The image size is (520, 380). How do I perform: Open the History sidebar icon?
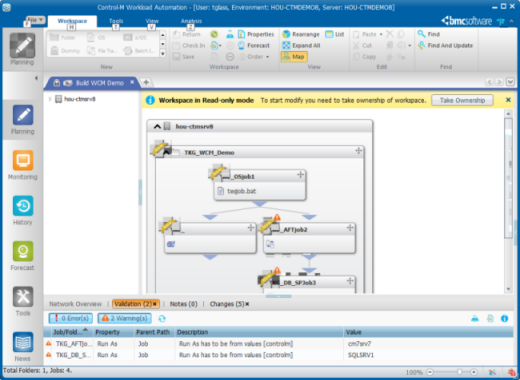pyautogui.click(x=23, y=206)
